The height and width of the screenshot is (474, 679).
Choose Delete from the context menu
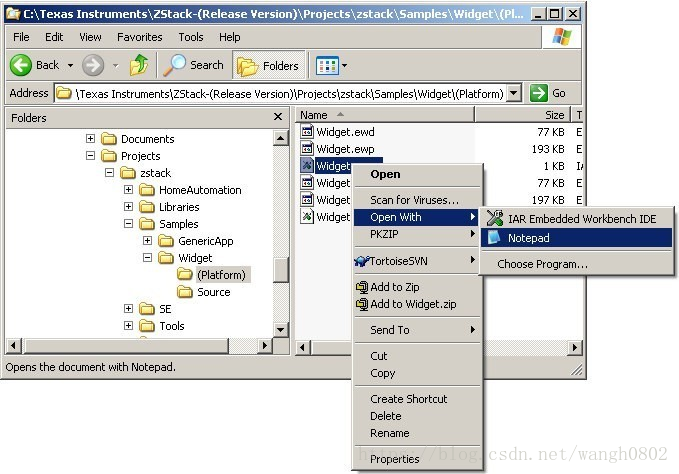[x=418, y=416]
